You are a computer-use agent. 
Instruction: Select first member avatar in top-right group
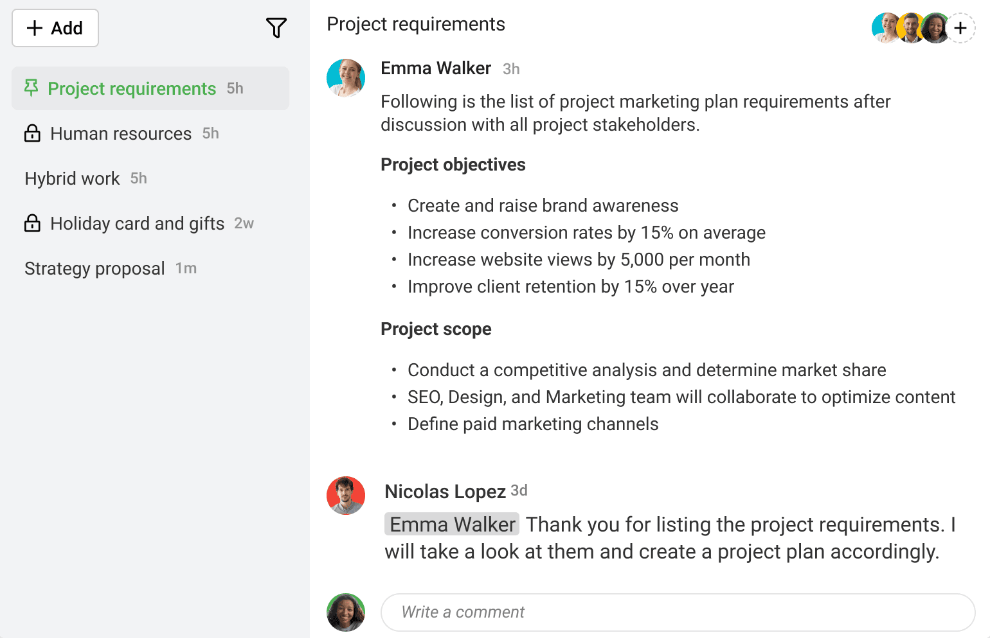point(885,28)
